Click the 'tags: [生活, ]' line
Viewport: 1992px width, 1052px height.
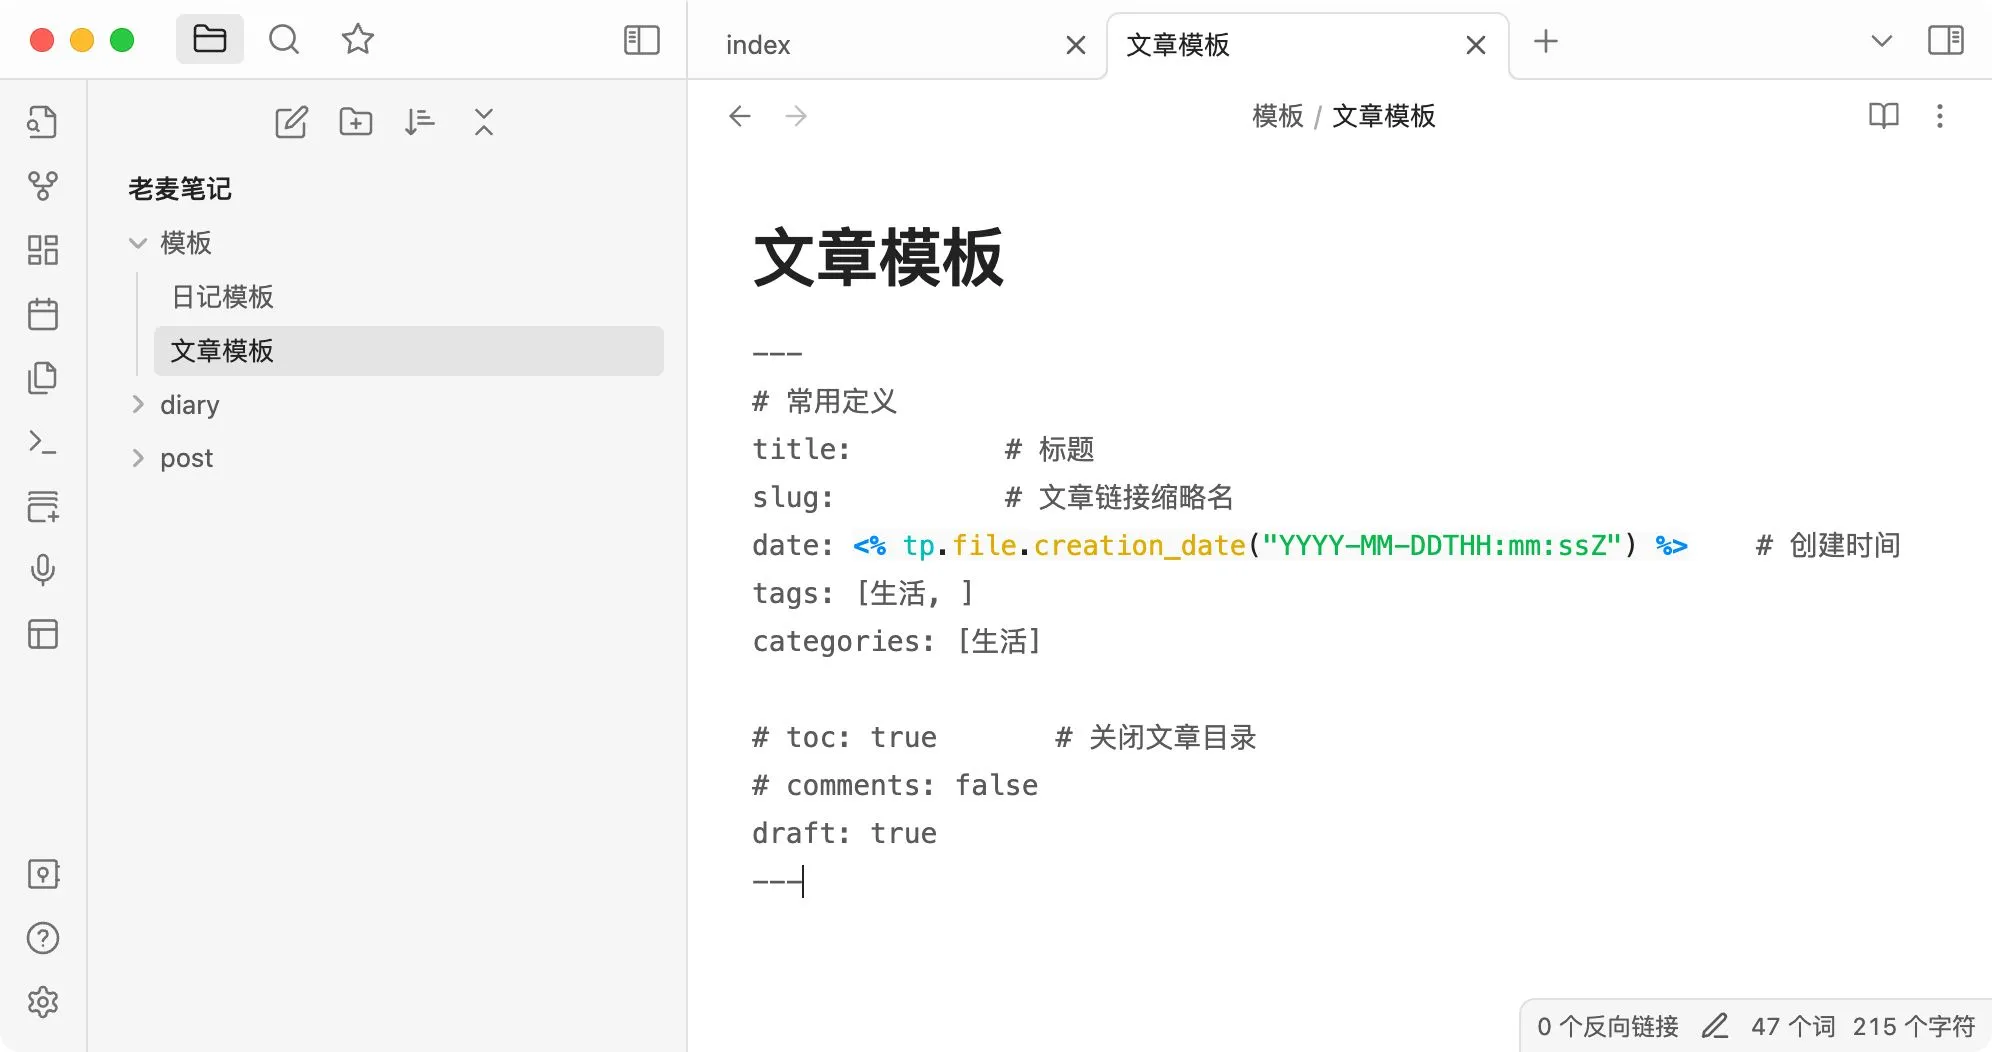click(x=863, y=593)
